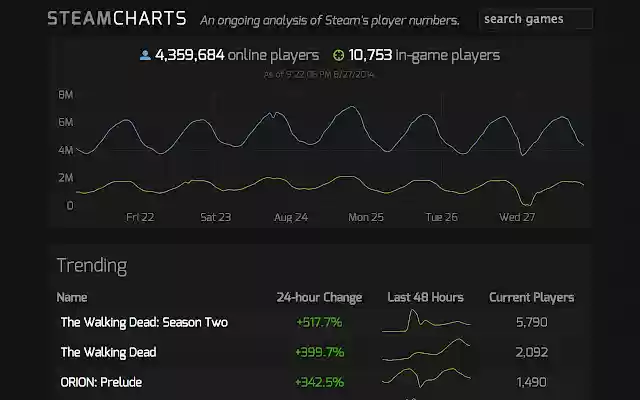Click Walking Dead: Season Two sparkline chart
Image resolution: width=640 pixels, height=400 pixels.
[x=426, y=321]
